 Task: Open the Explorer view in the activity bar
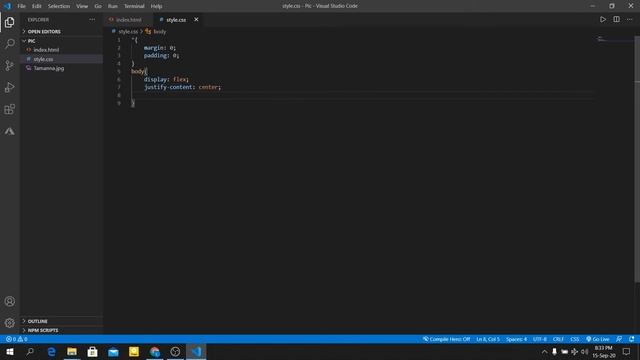tap(10, 22)
